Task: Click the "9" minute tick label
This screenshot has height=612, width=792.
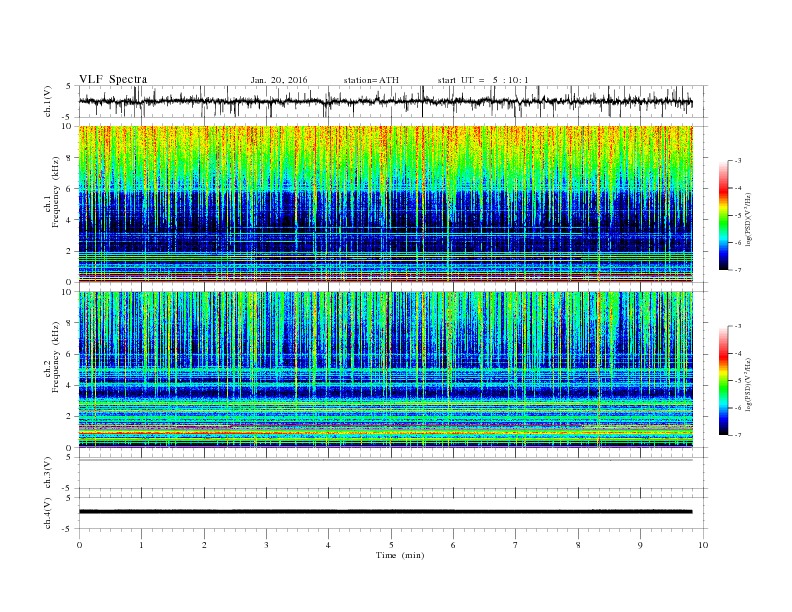Action: point(641,545)
